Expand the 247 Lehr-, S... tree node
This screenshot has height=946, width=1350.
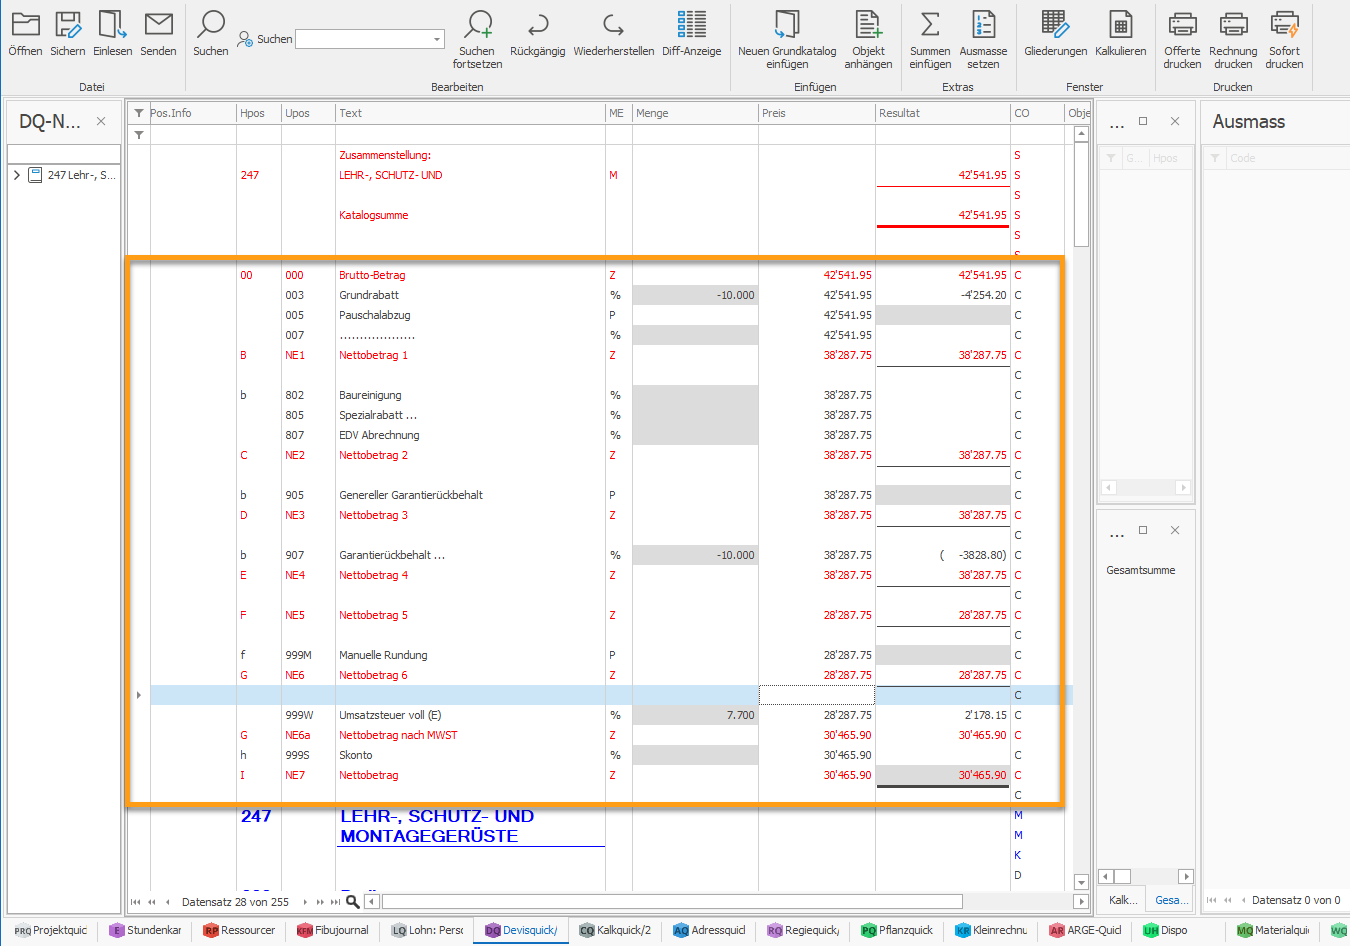(x=16, y=175)
